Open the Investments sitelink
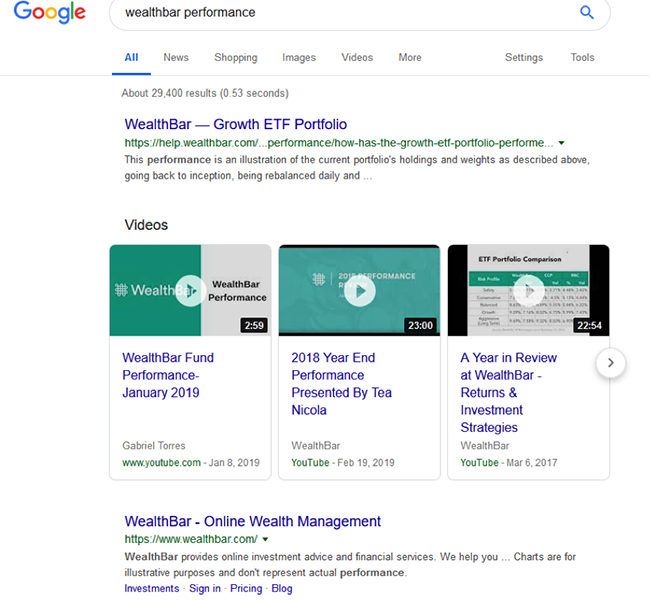Viewport: 650px width, 600px height. (x=152, y=589)
